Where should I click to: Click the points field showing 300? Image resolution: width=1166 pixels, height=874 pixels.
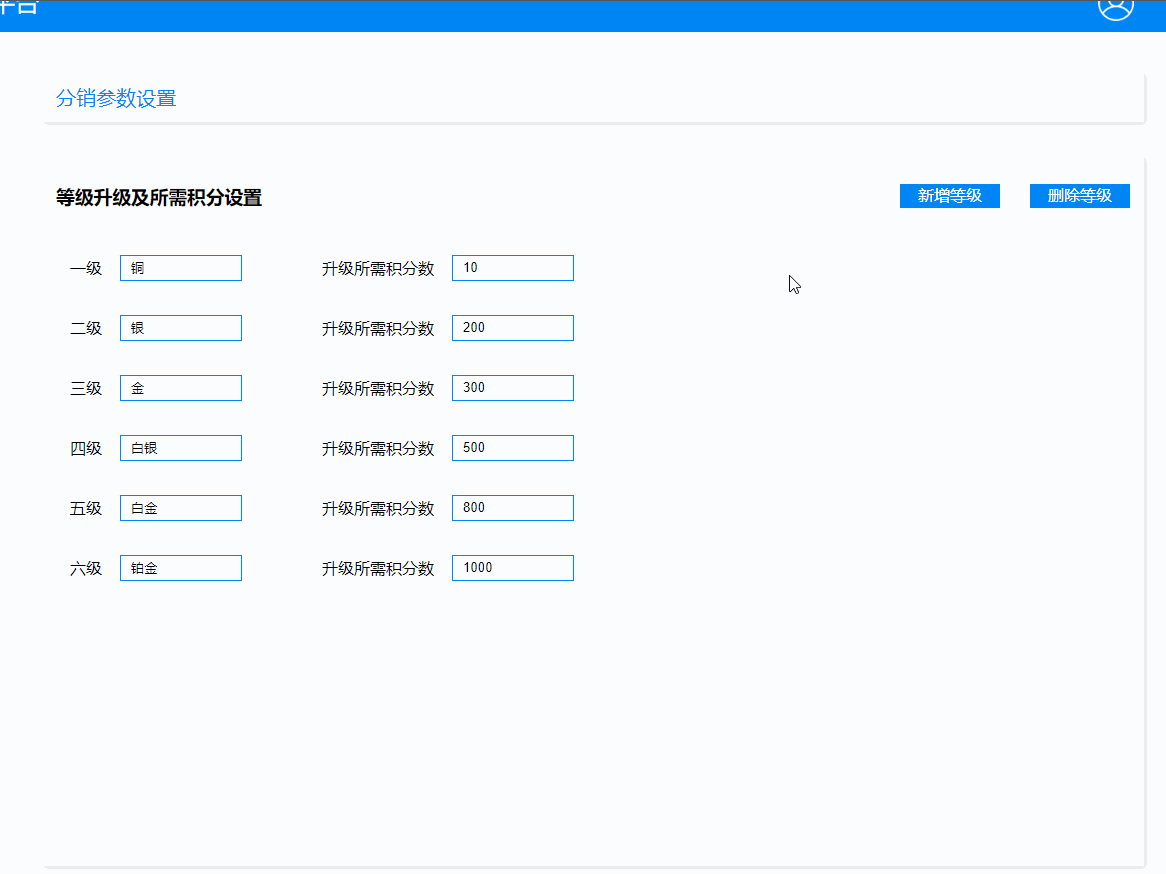coord(512,387)
